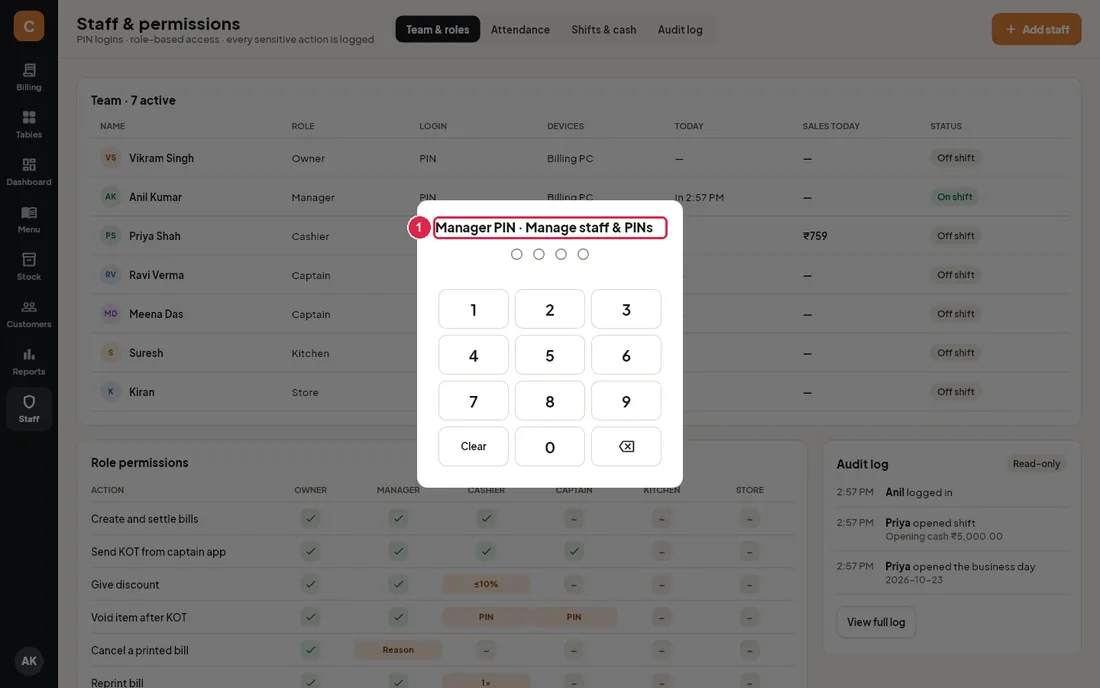Toggle Manager check for Send KOT from captain app
Viewport: 1100px width, 688px height.
tap(398, 551)
